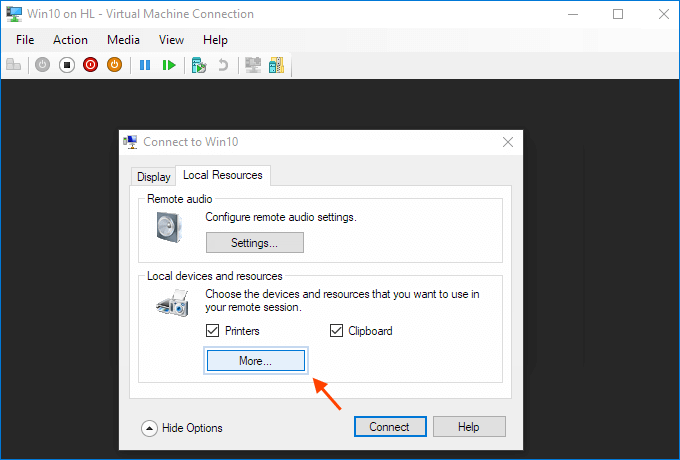Viewport: 680px width, 460px height.
Task: Collapse with Hide Options arrow
Action: [149, 428]
